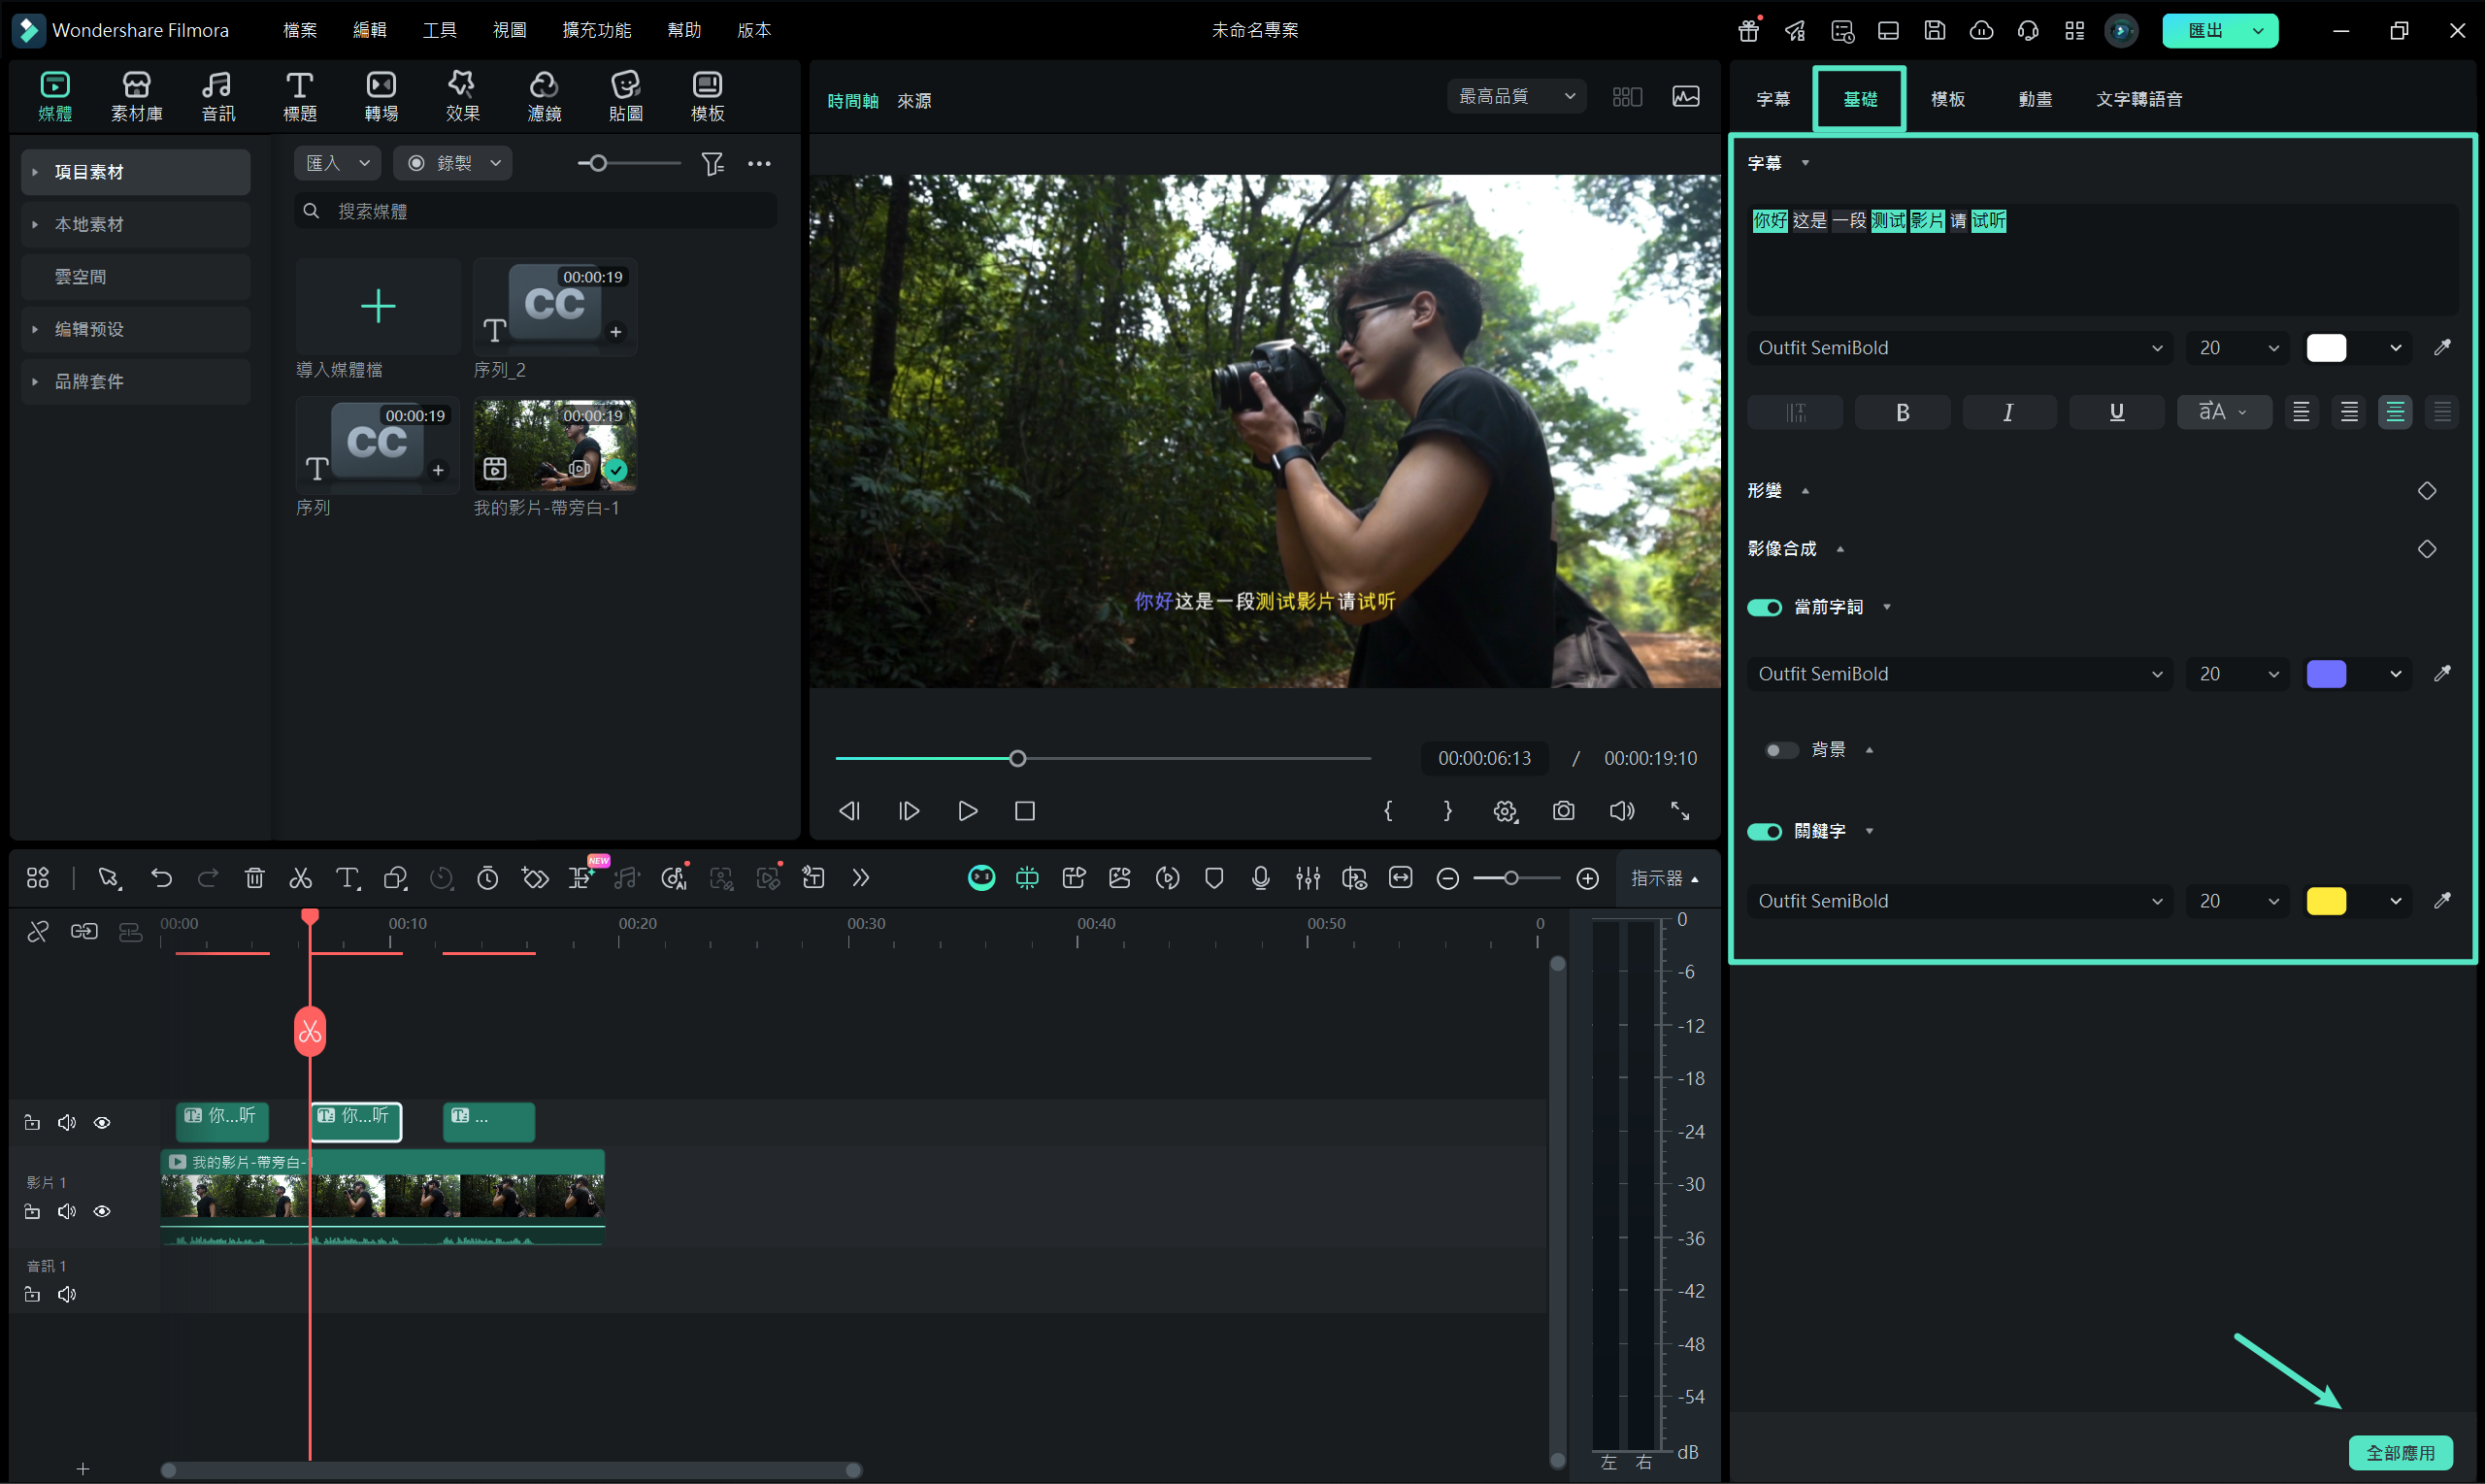This screenshot has height=1484, width=2485.
Task: Turn off the 關鍵字 switch
Action: (x=1764, y=832)
